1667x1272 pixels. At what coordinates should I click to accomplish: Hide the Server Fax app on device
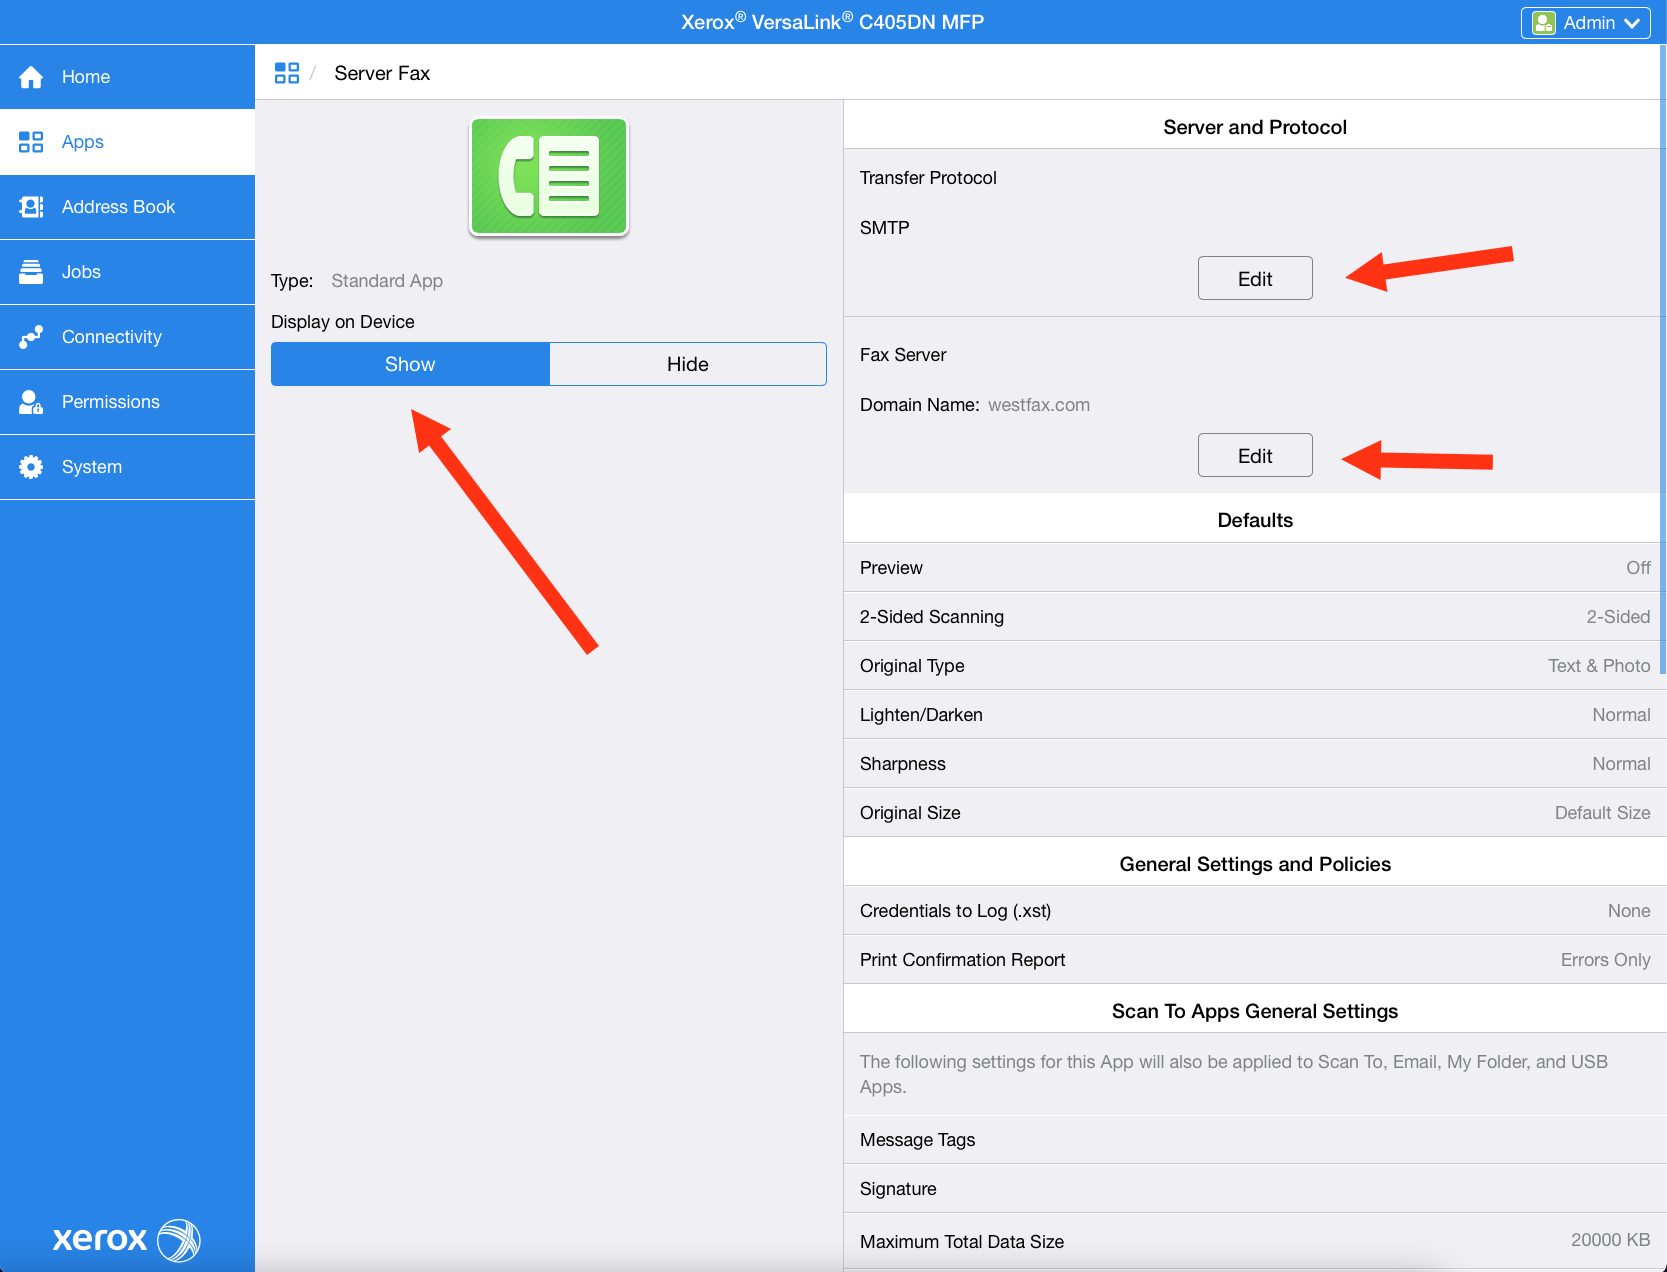pyautogui.click(x=687, y=364)
